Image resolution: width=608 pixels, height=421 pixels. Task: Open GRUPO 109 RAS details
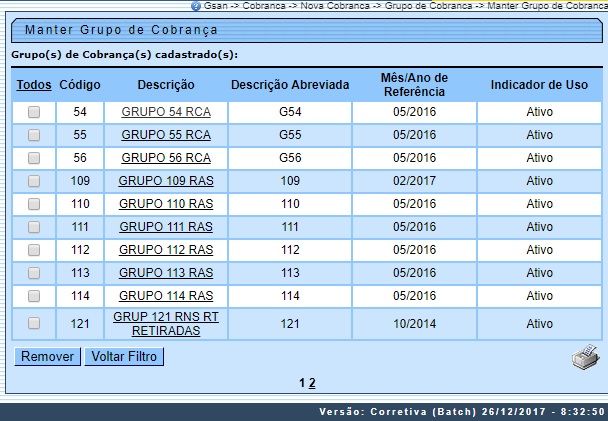click(x=166, y=181)
